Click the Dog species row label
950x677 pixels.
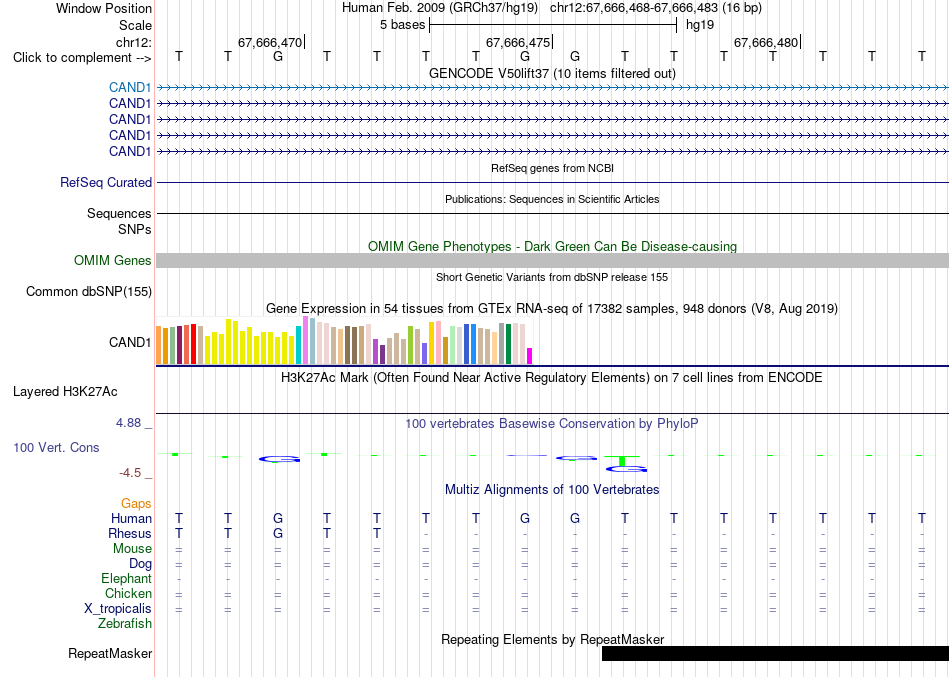coord(141,564)
